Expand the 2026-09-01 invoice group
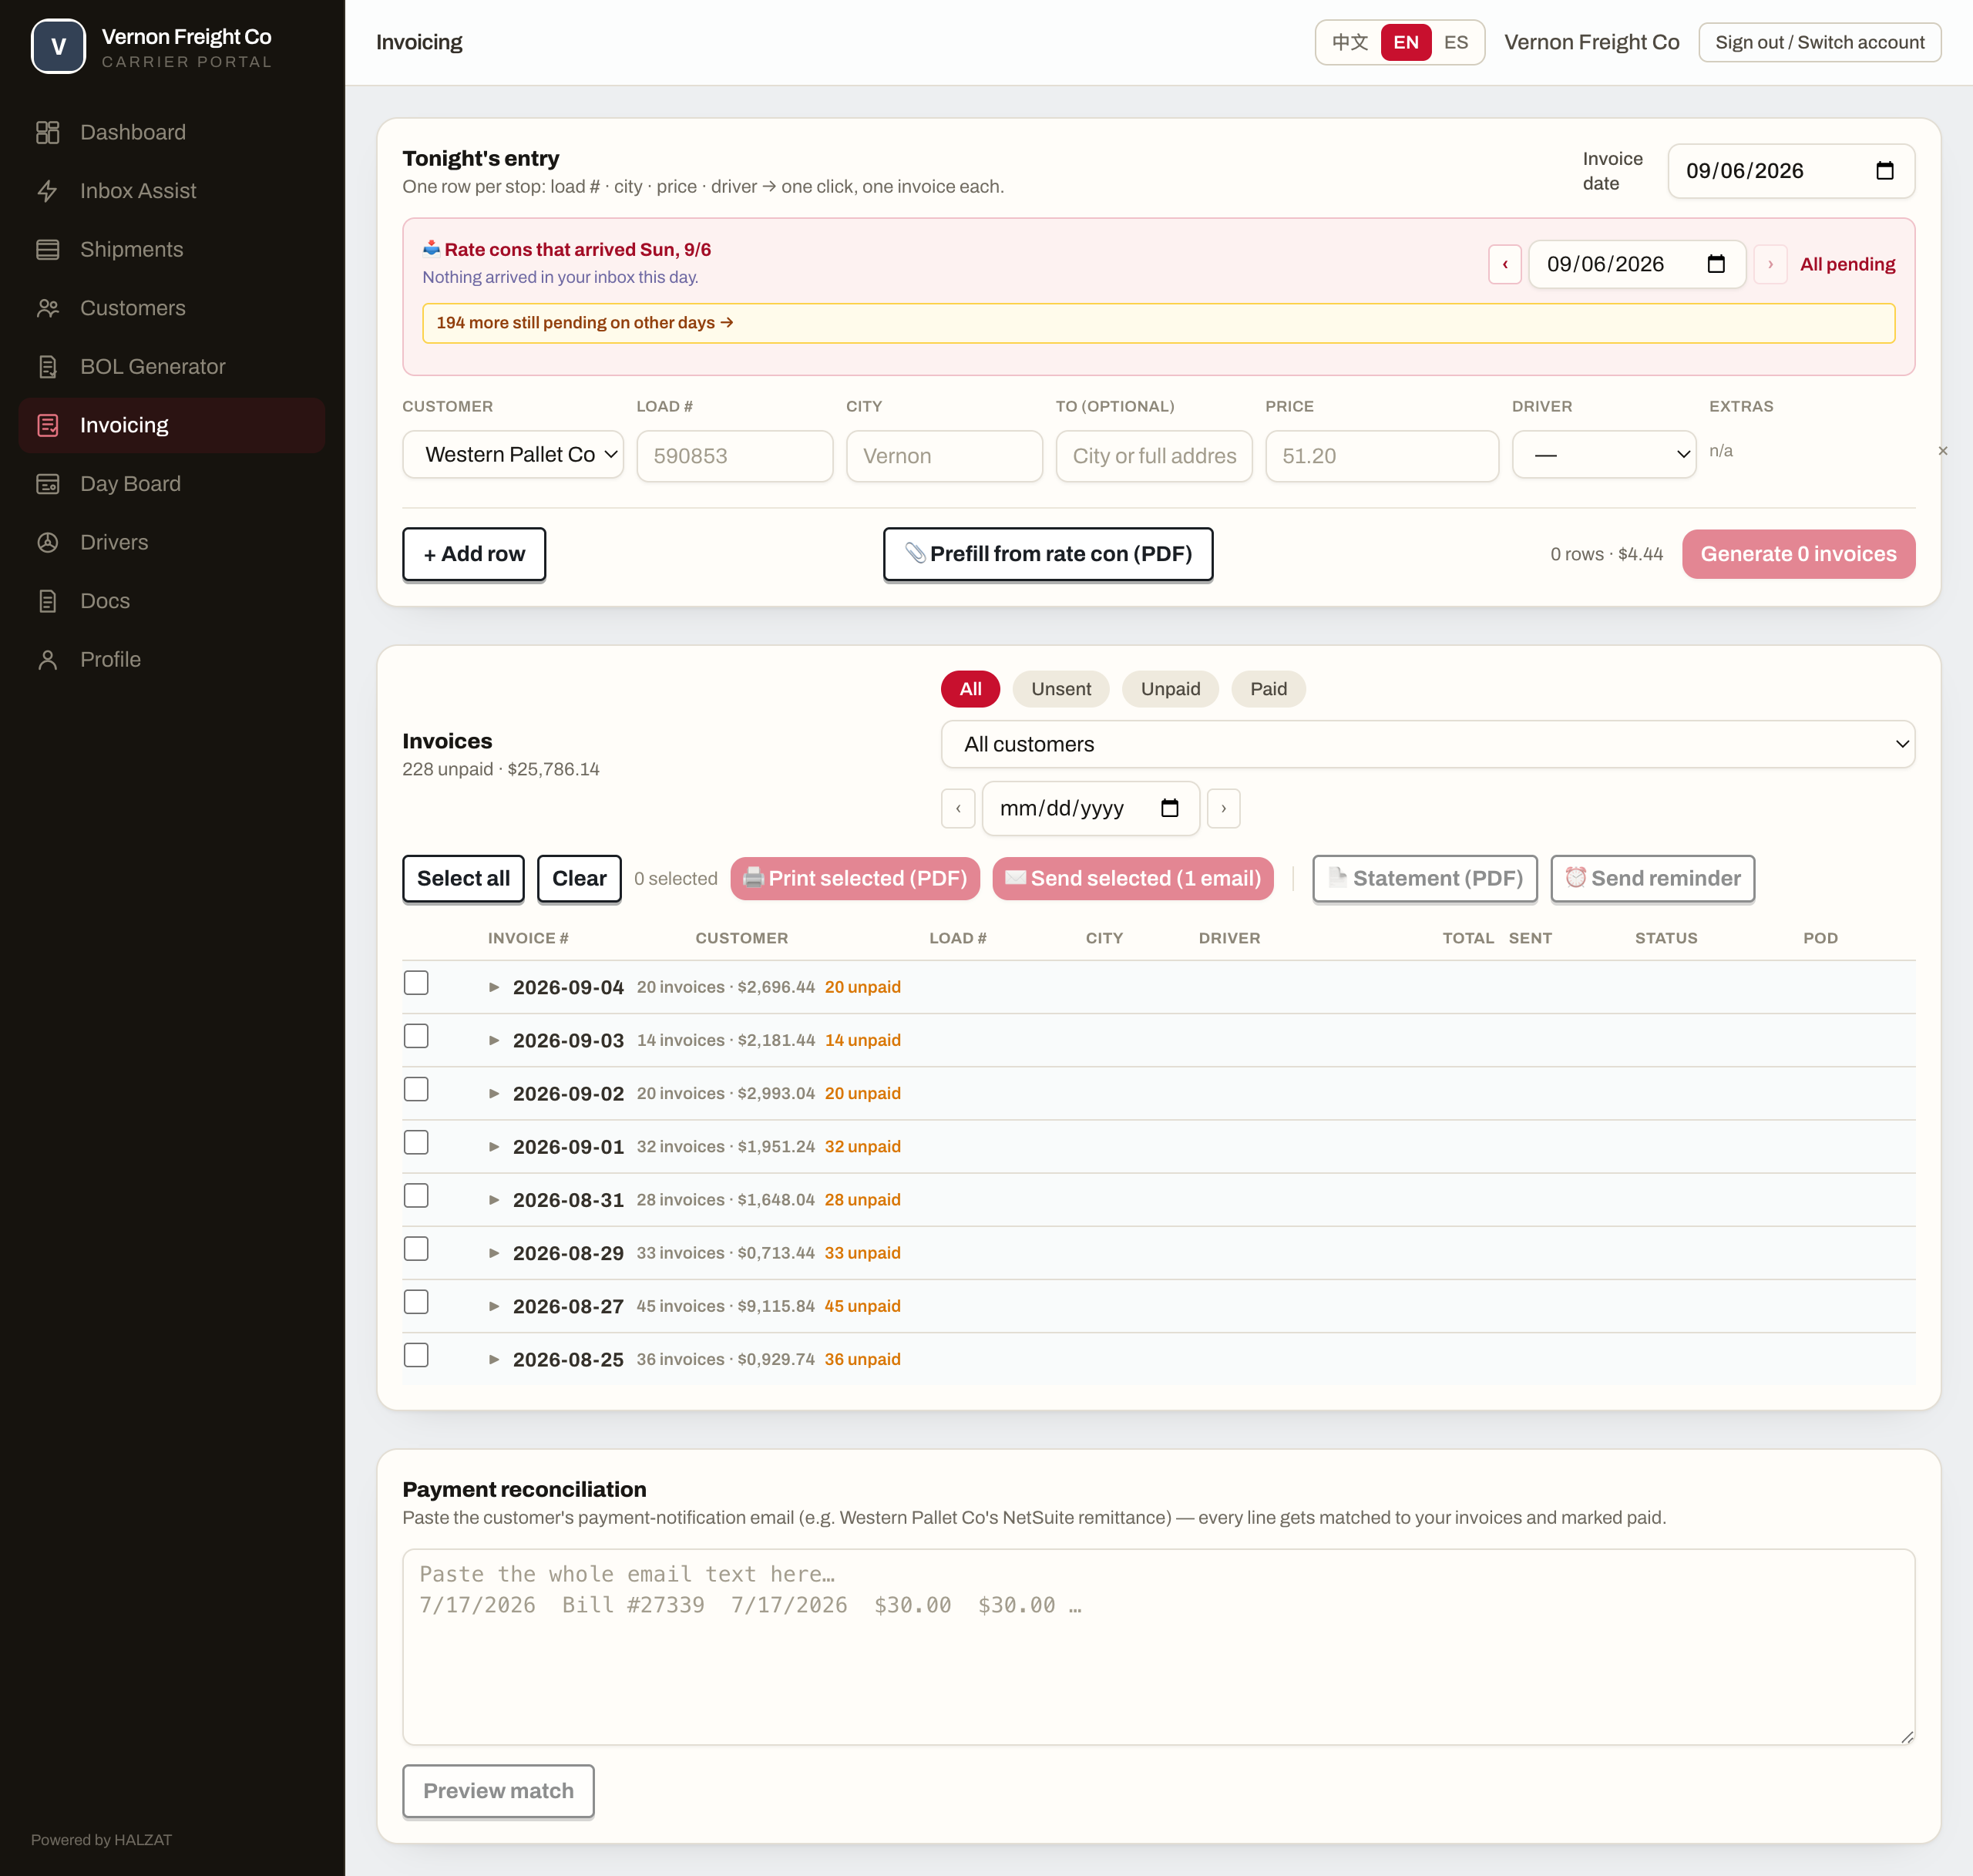Image resolution: width=1973 pixels, height=1876 pixels. point(494,1147)
